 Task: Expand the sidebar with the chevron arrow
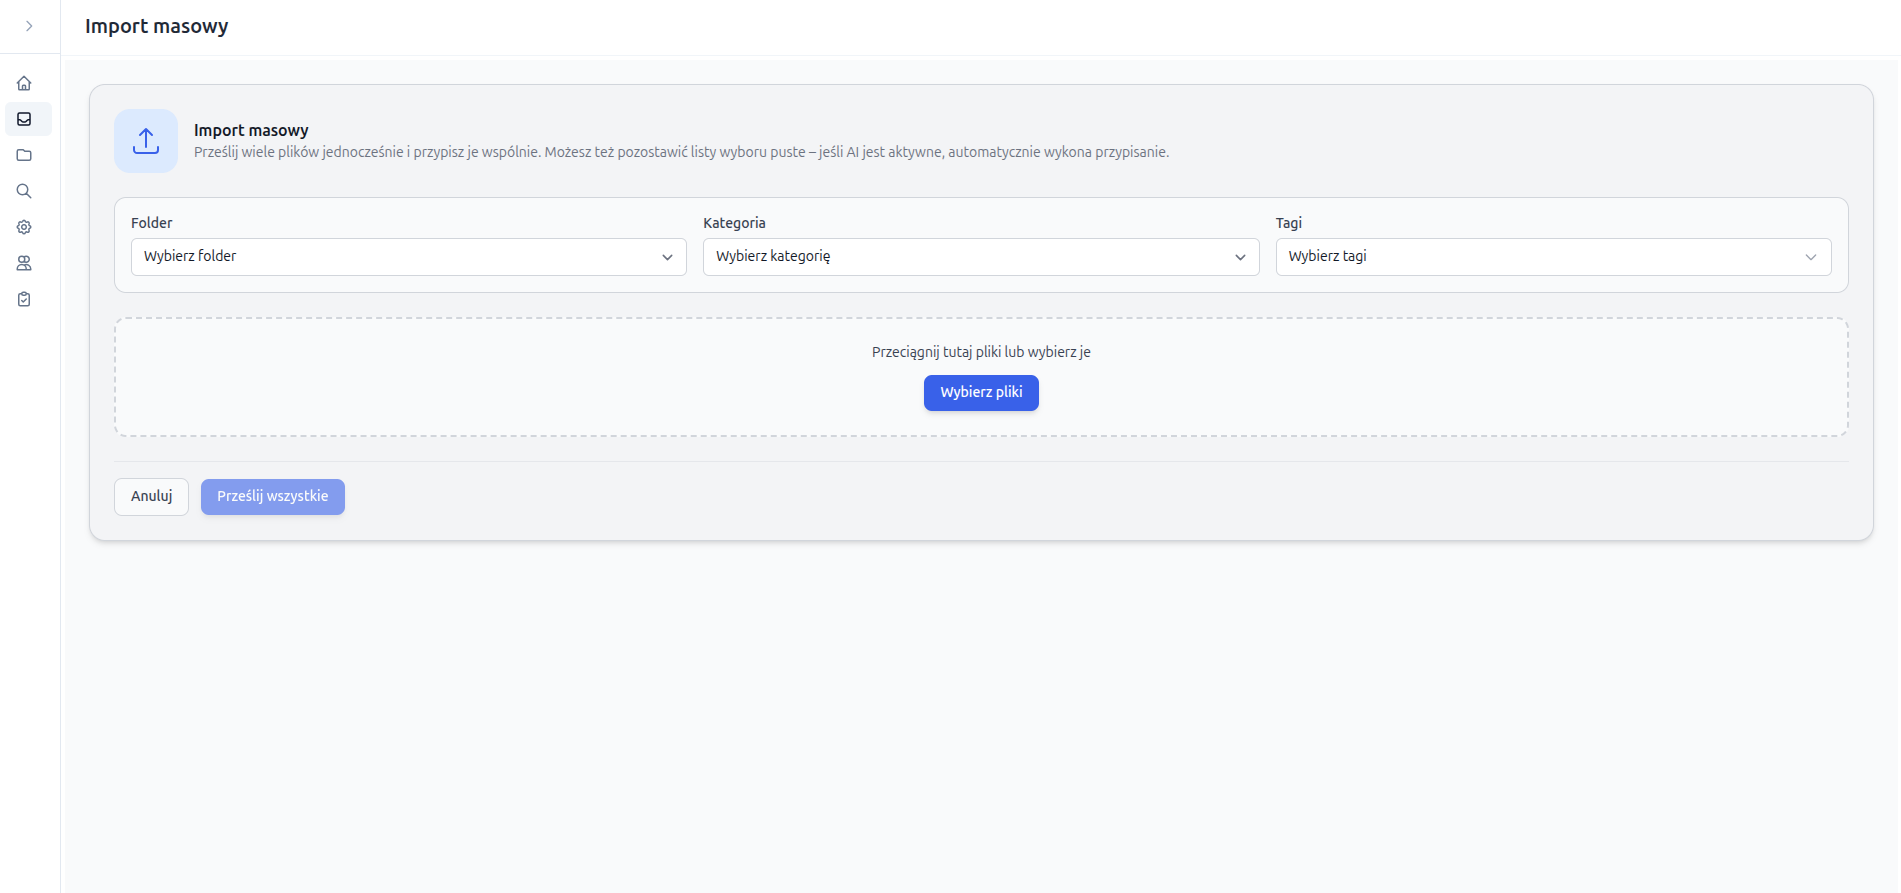coord(29,26)
